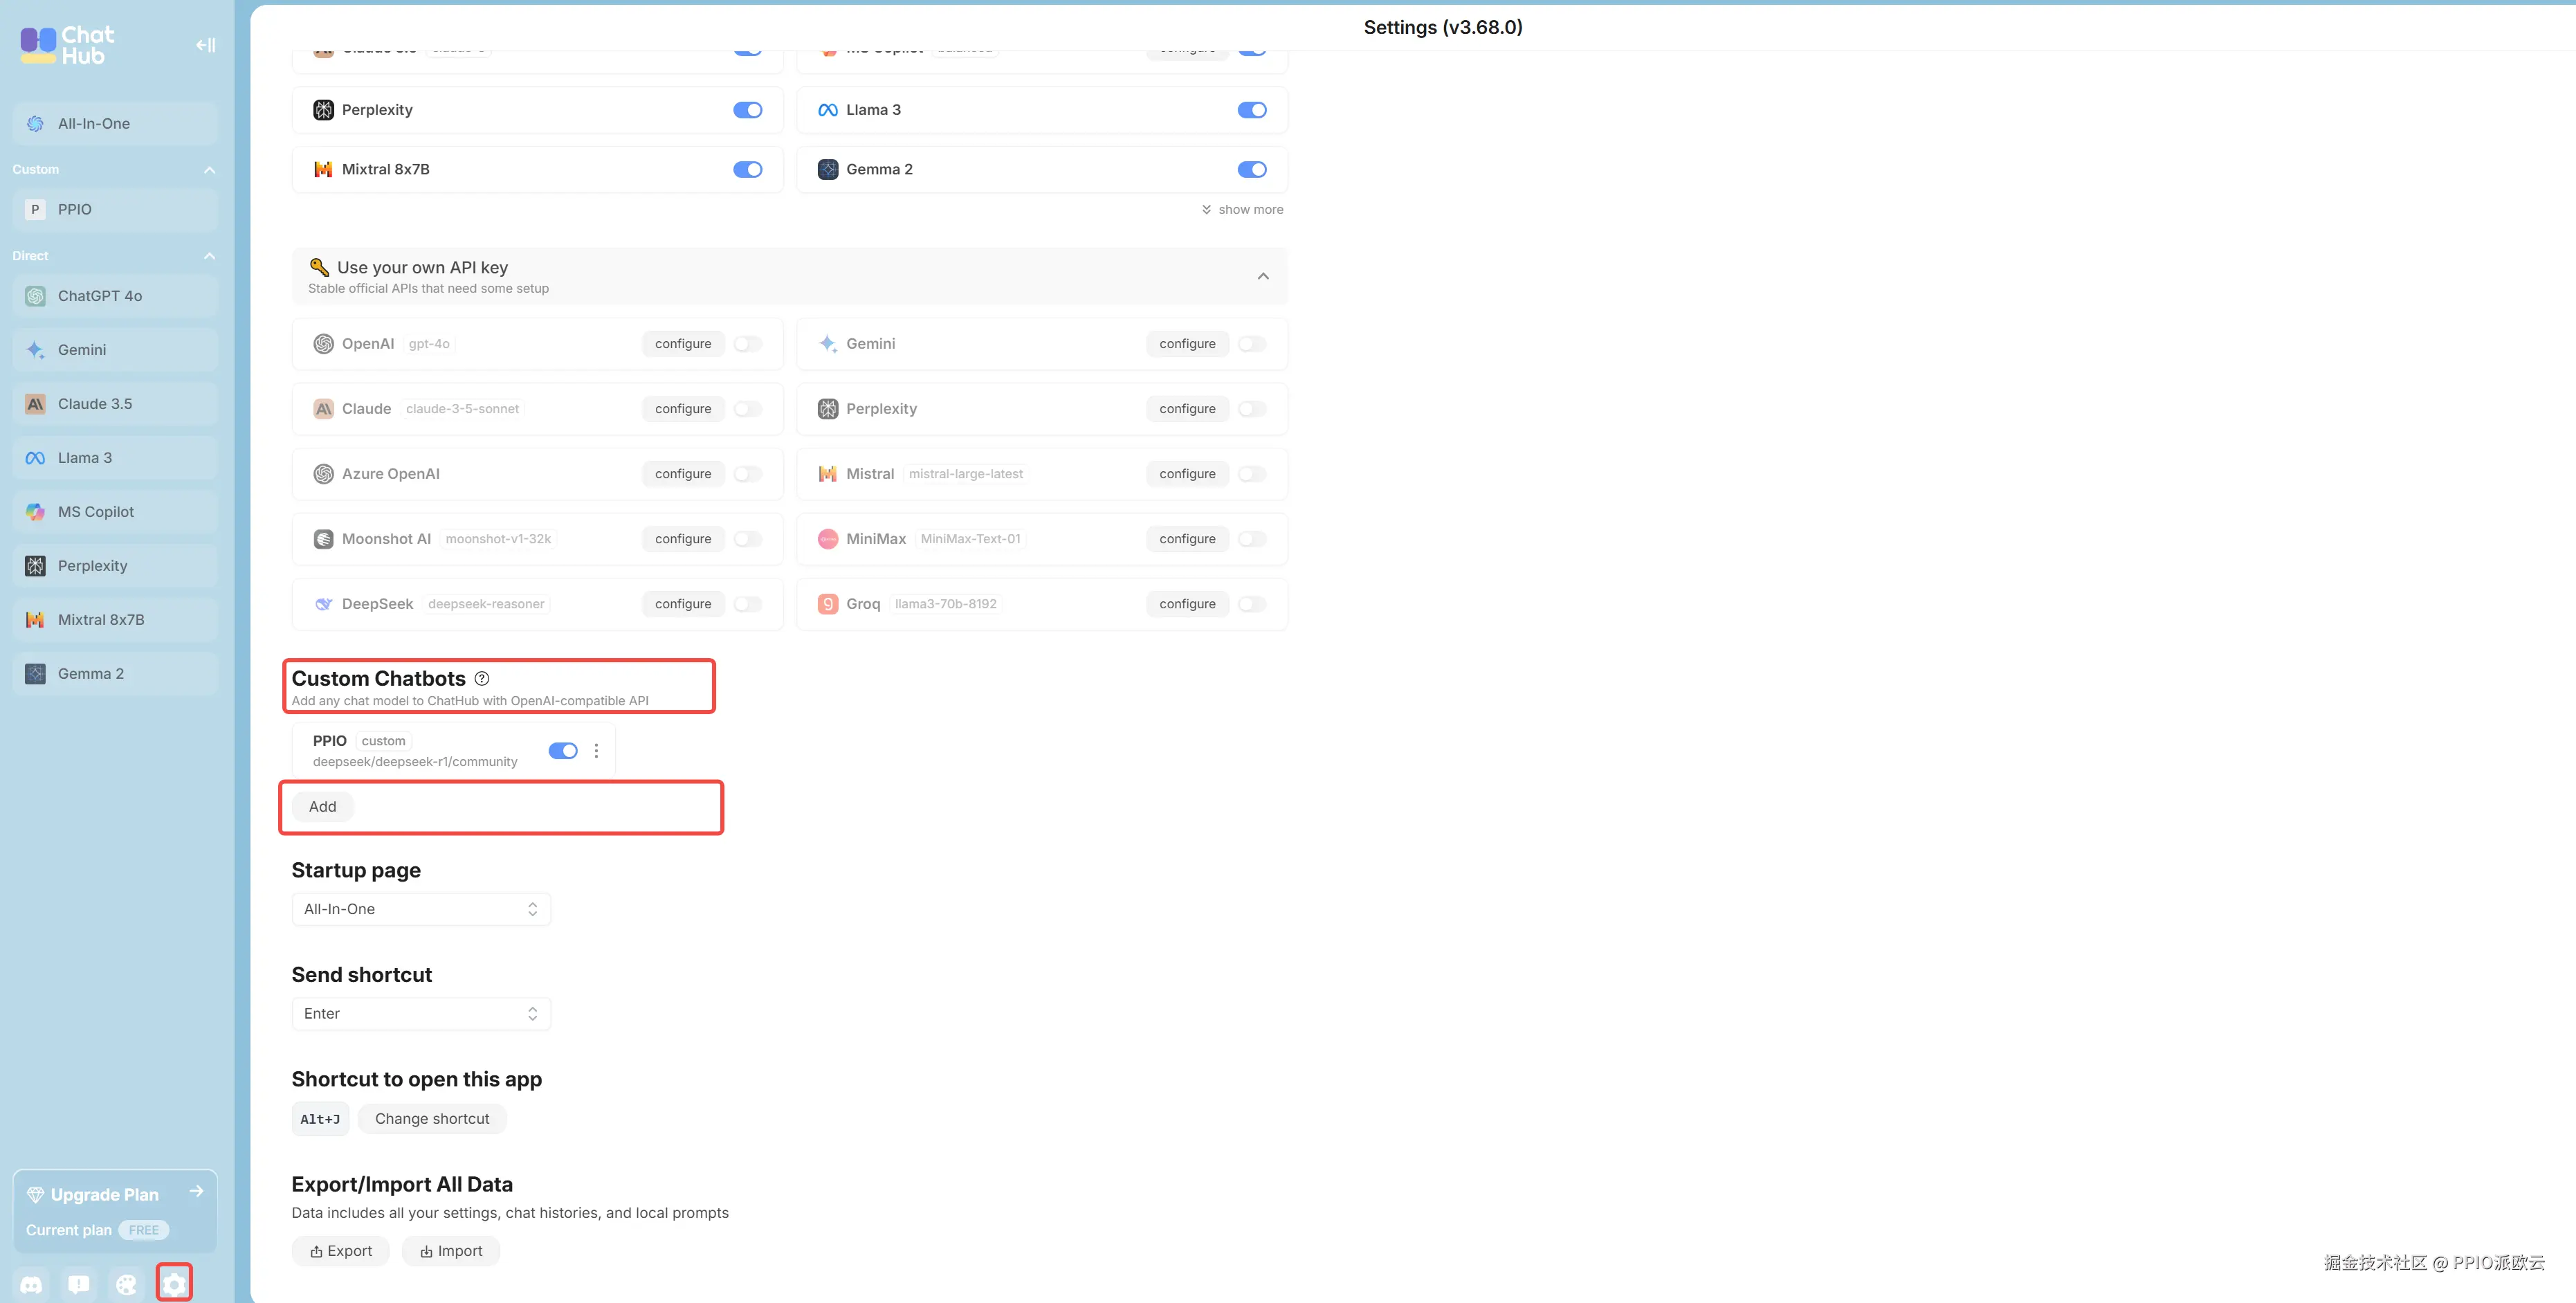Viewport: 2576px width, 1303px height.
Task: Open the theme palette icon
Action: coord(126,1284)
